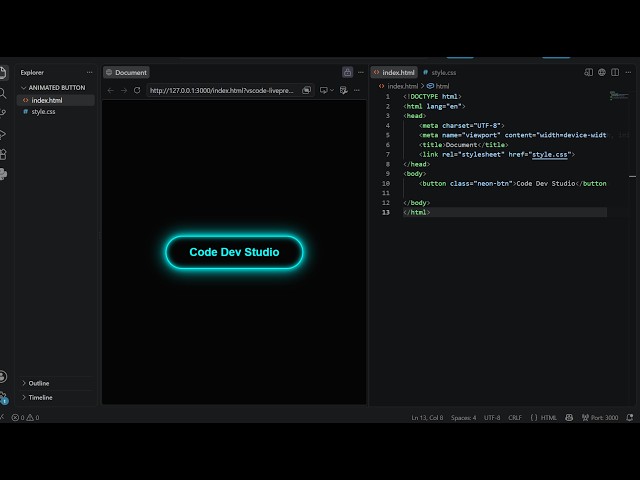Go forward in the live preview browser

(x=124, y=90)
